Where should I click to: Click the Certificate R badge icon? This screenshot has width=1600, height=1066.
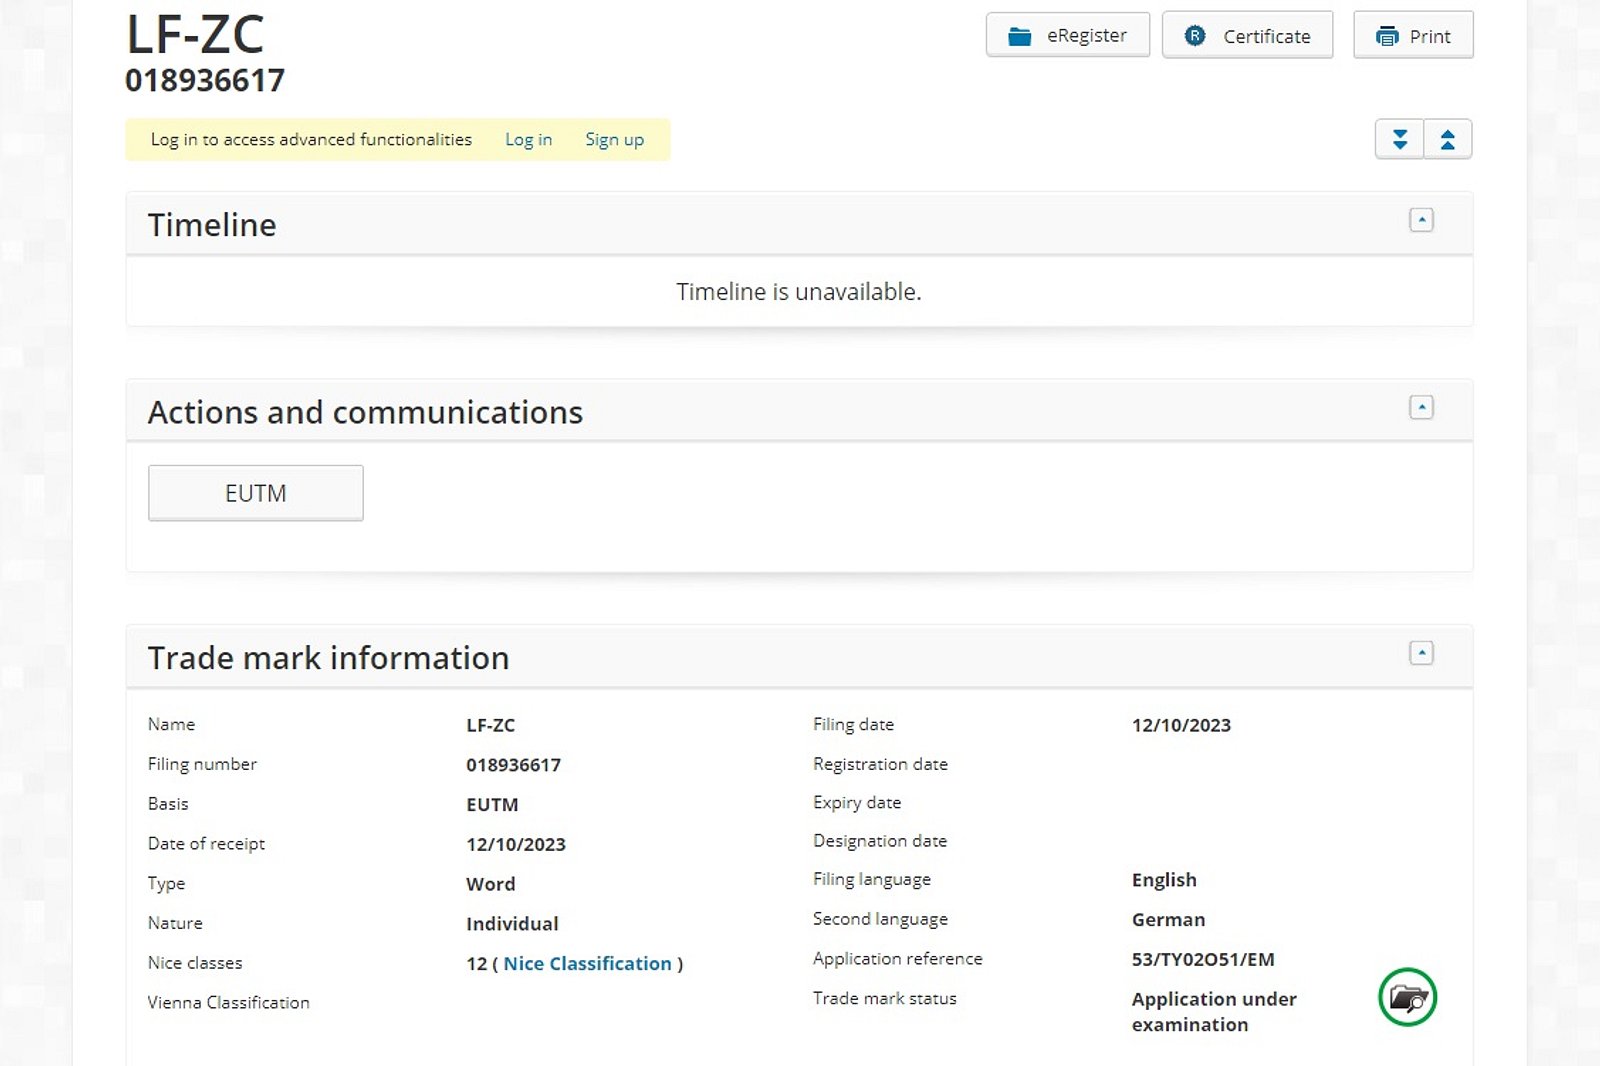click(x=1195, y=36)
